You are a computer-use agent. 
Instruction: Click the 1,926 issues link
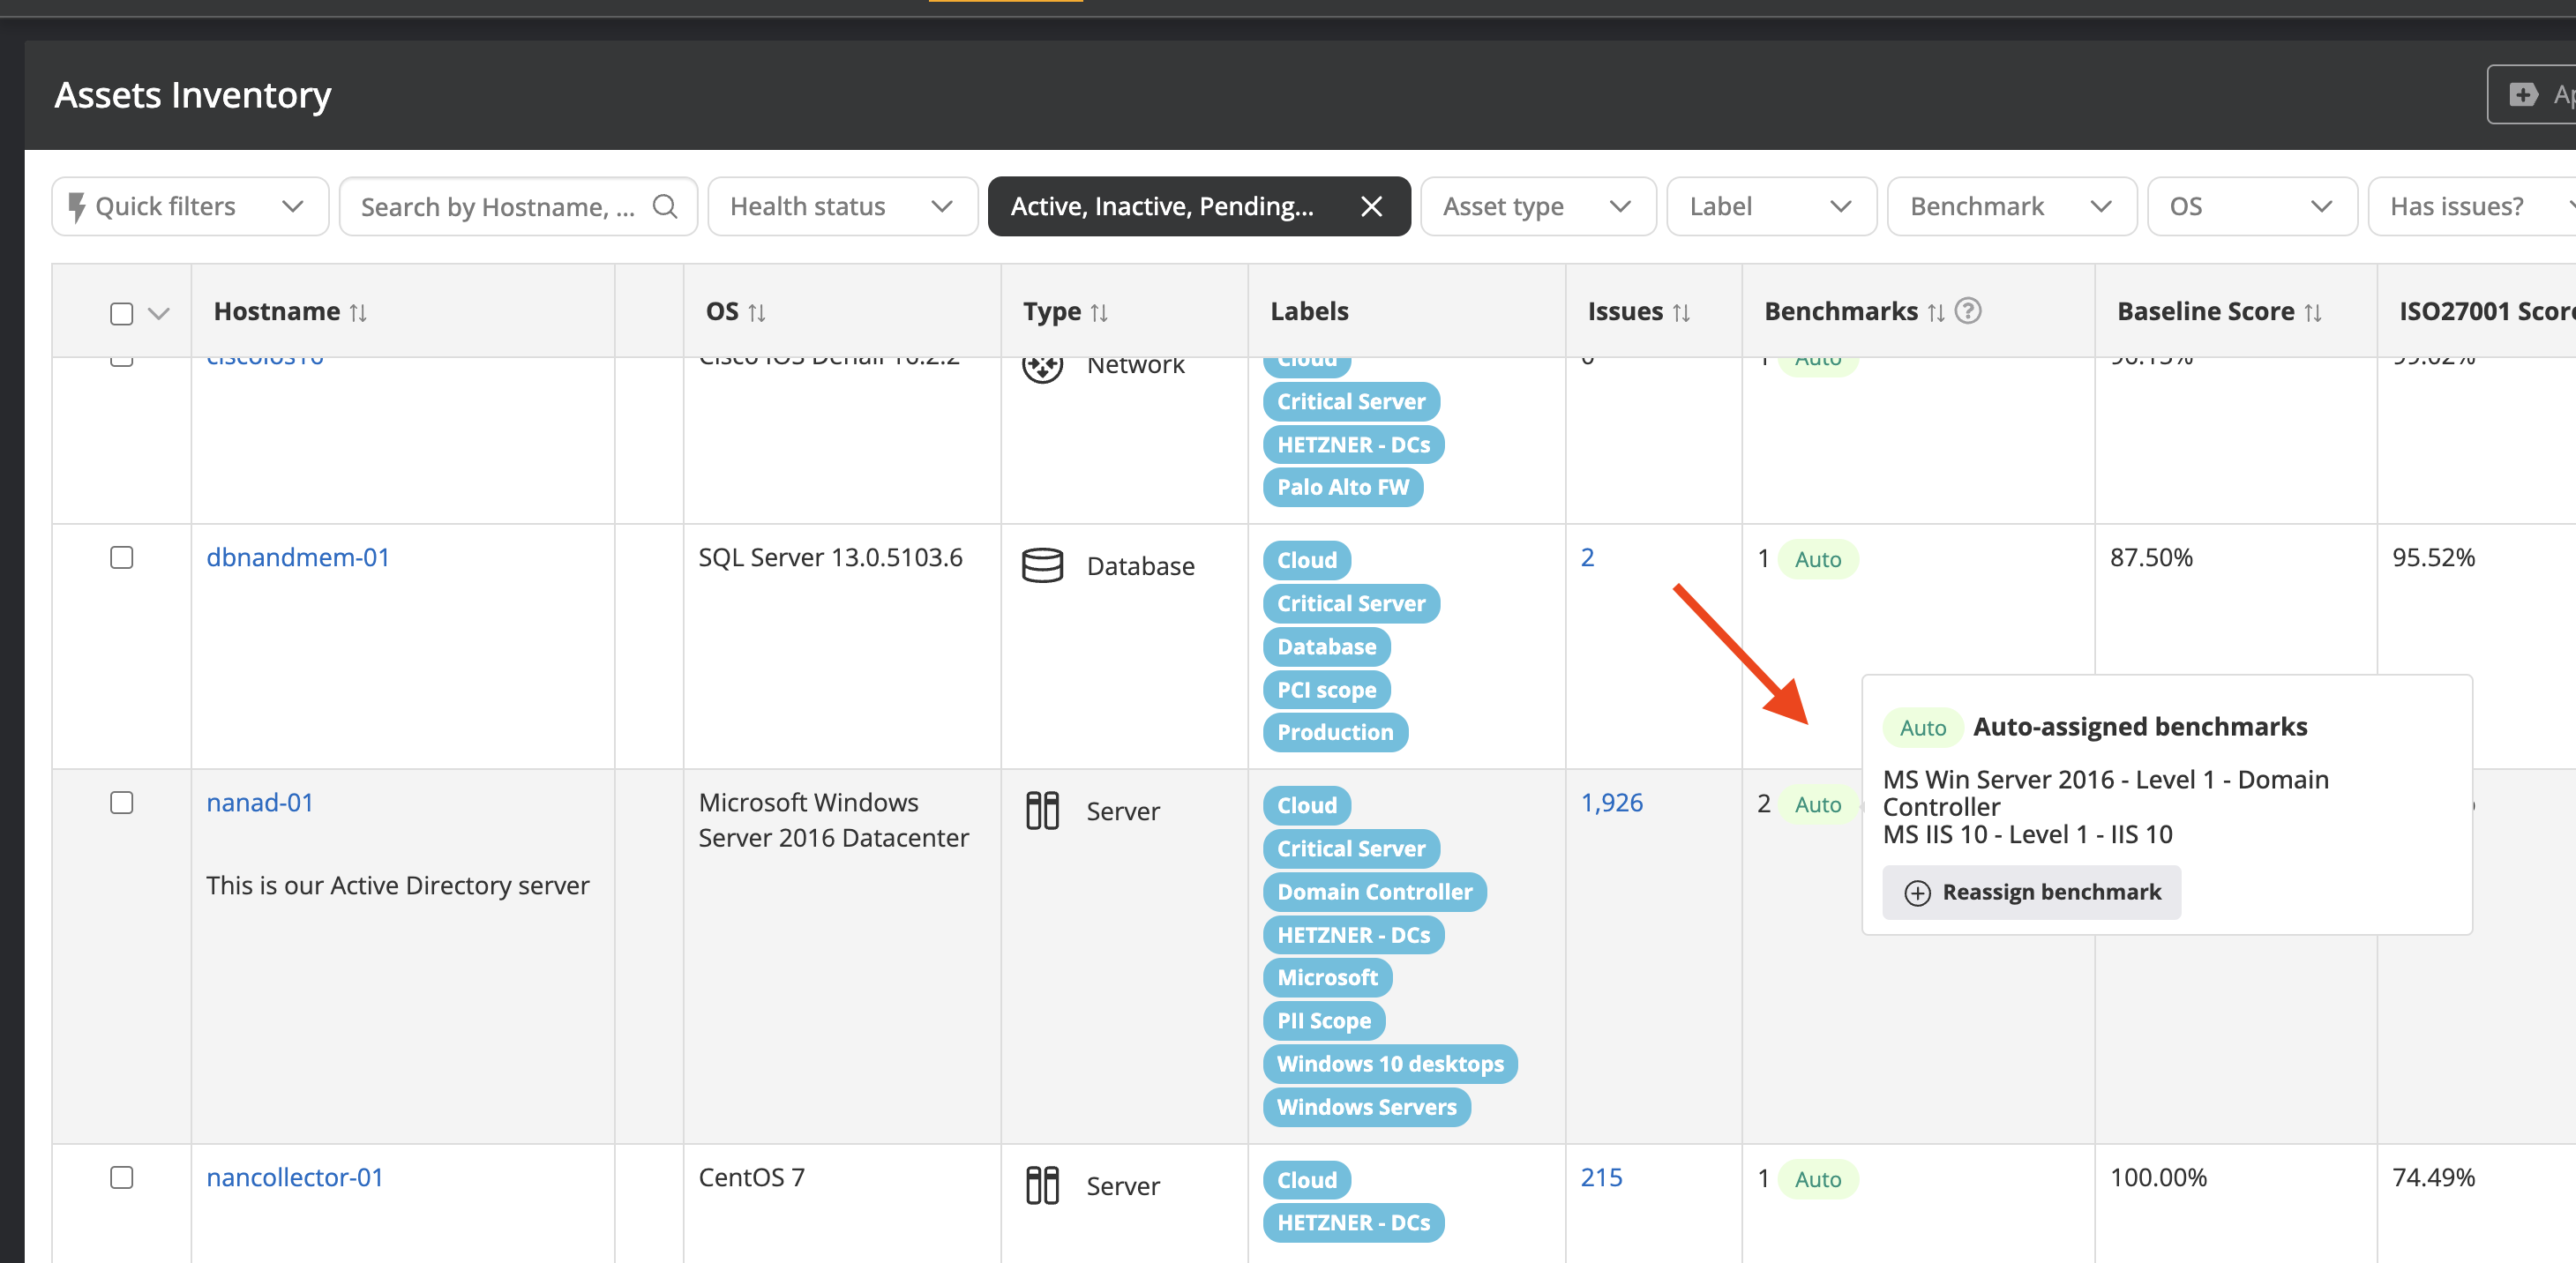(1611, 802)
